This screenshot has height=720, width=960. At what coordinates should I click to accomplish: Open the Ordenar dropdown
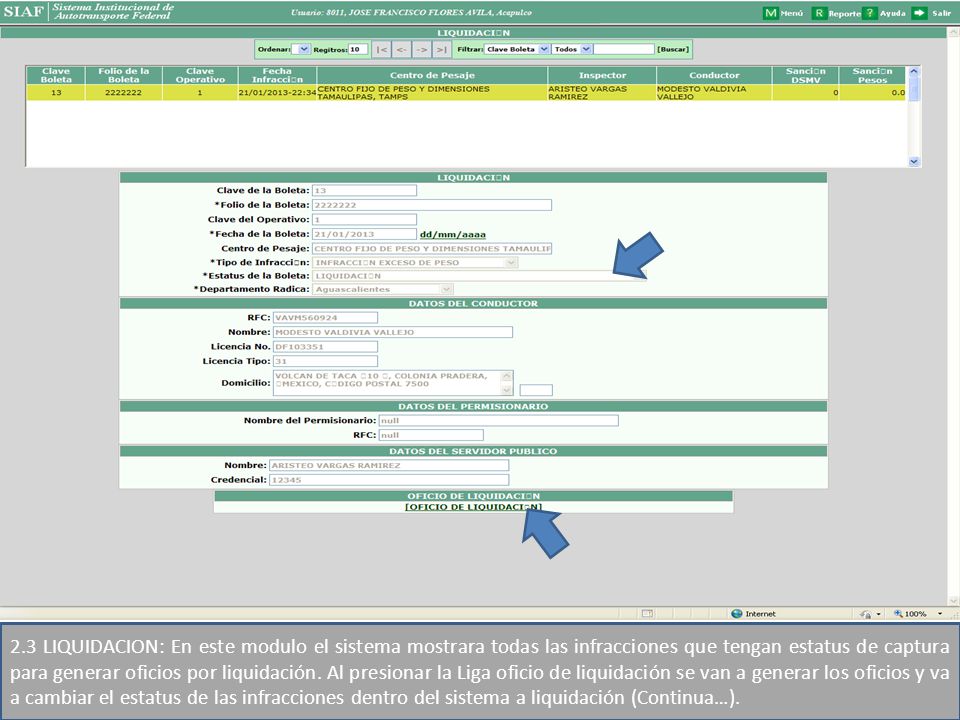point(301,49)
